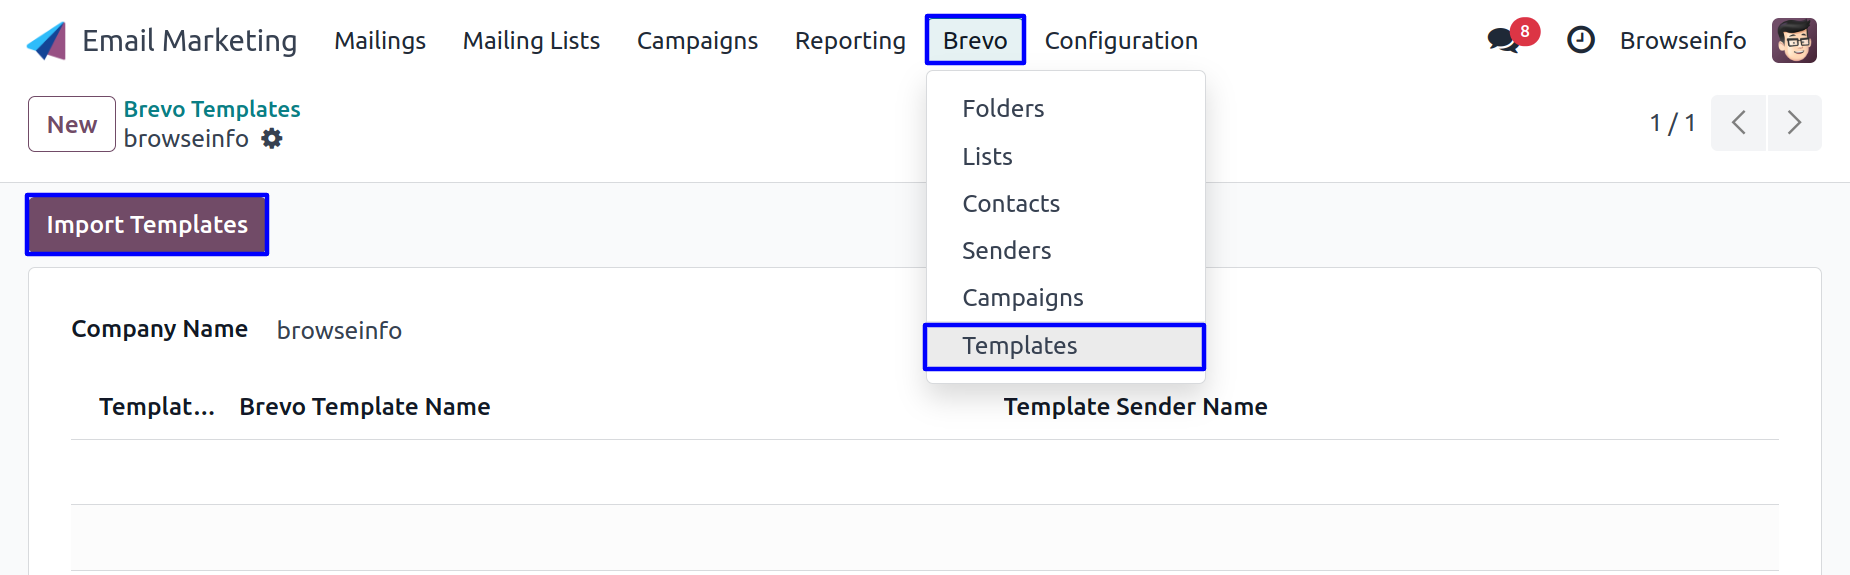Create a New record button
Image resolution: width=1850 pixels, height=575 pixels.
72,124
